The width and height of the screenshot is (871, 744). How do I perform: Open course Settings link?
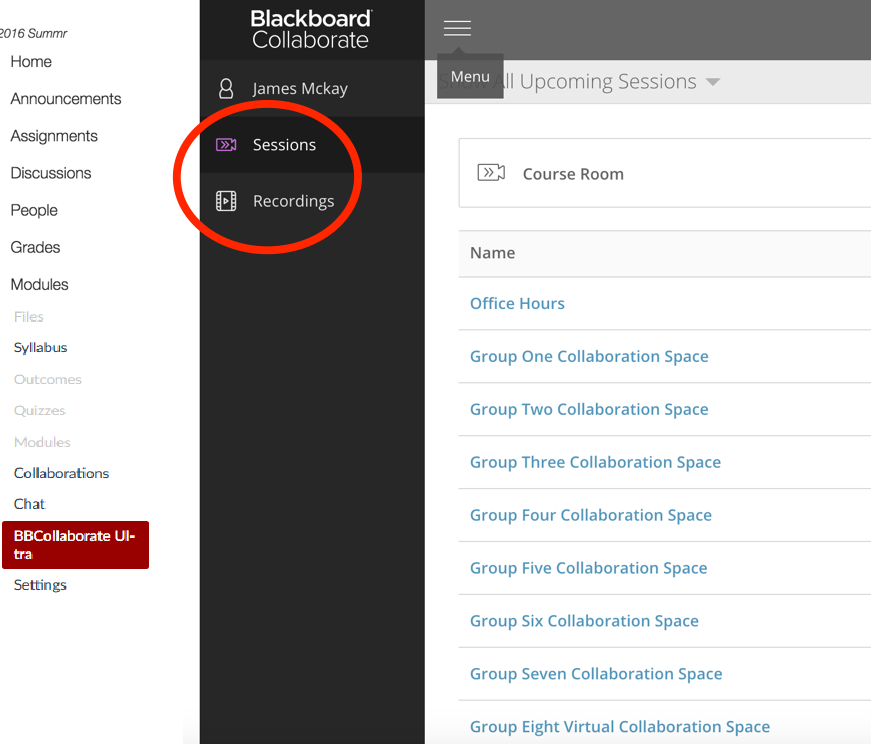(x=40, y=585)
